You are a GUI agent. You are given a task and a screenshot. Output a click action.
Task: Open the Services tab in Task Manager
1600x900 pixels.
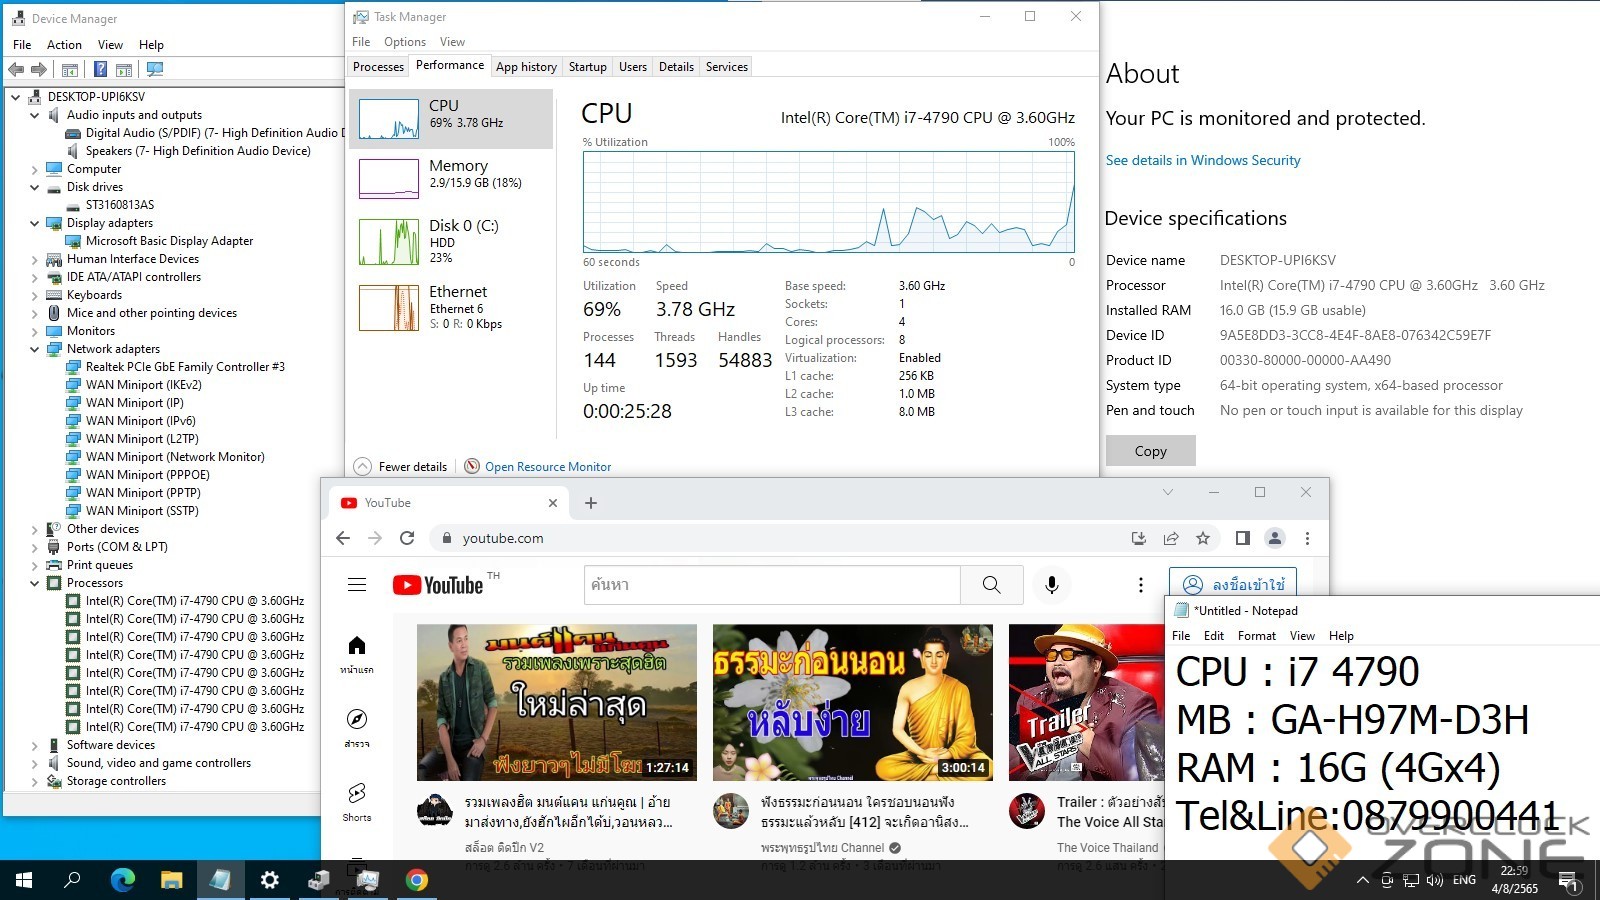[727, 67]
